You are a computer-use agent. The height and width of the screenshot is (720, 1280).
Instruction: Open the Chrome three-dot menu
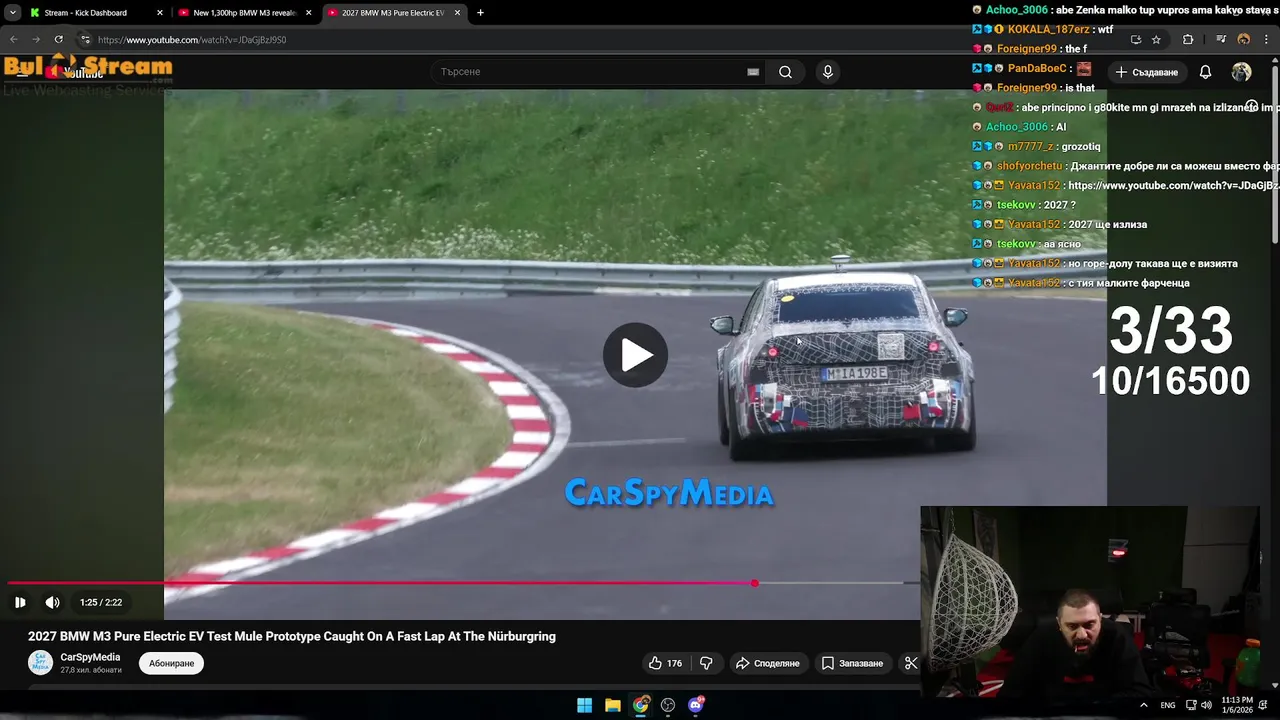coord(1266,40)
